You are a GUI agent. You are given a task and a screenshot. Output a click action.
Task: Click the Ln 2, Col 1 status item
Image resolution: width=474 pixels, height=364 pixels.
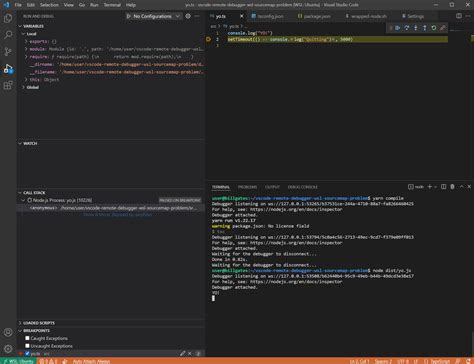359,361
